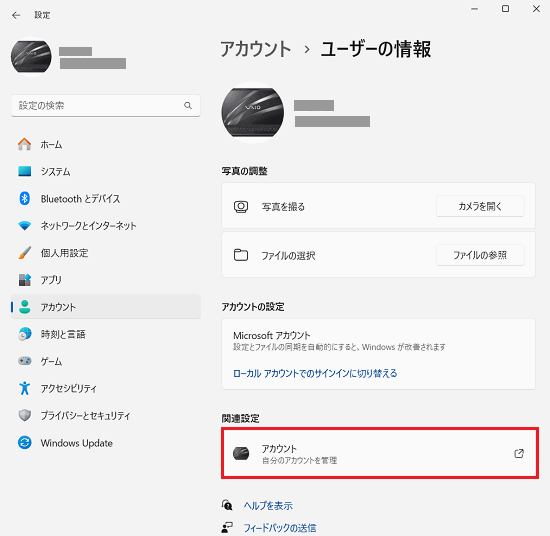Click the アクセシビリティ figure icon
Screen dimensions: 550x536
pos(25,388)
